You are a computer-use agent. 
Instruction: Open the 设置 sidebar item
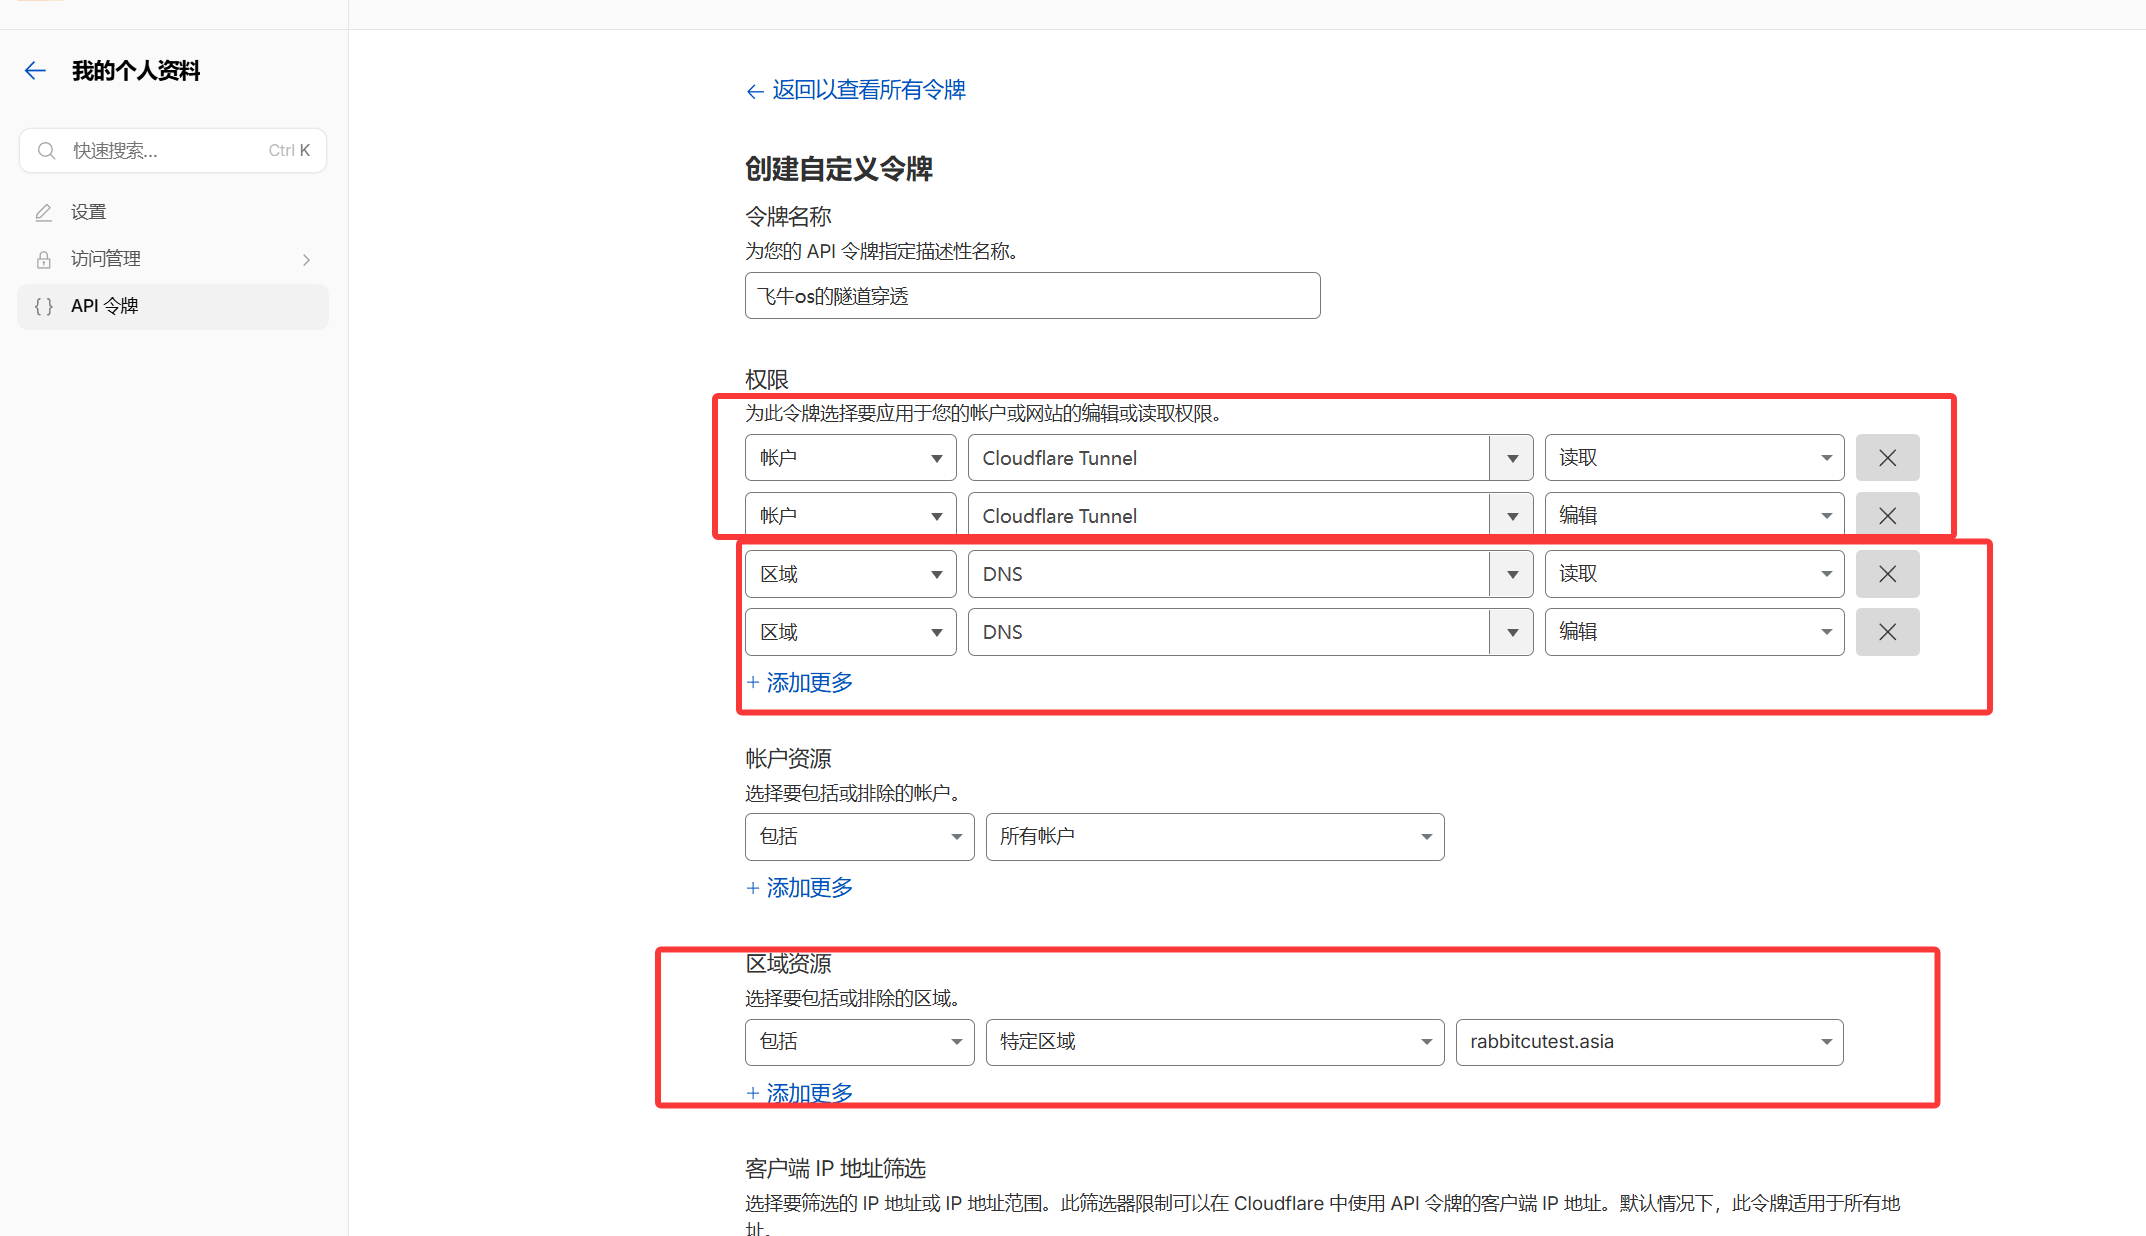[88, 212]
